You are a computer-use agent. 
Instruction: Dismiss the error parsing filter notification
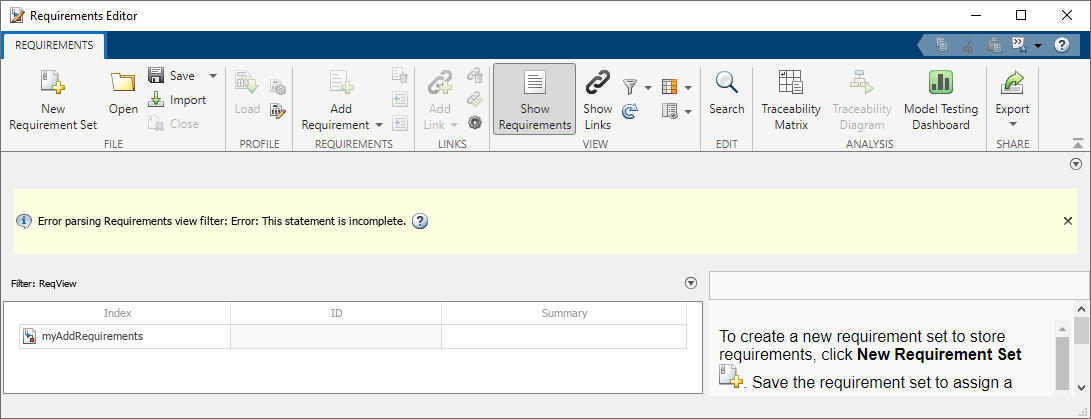tap(1068, 221)
